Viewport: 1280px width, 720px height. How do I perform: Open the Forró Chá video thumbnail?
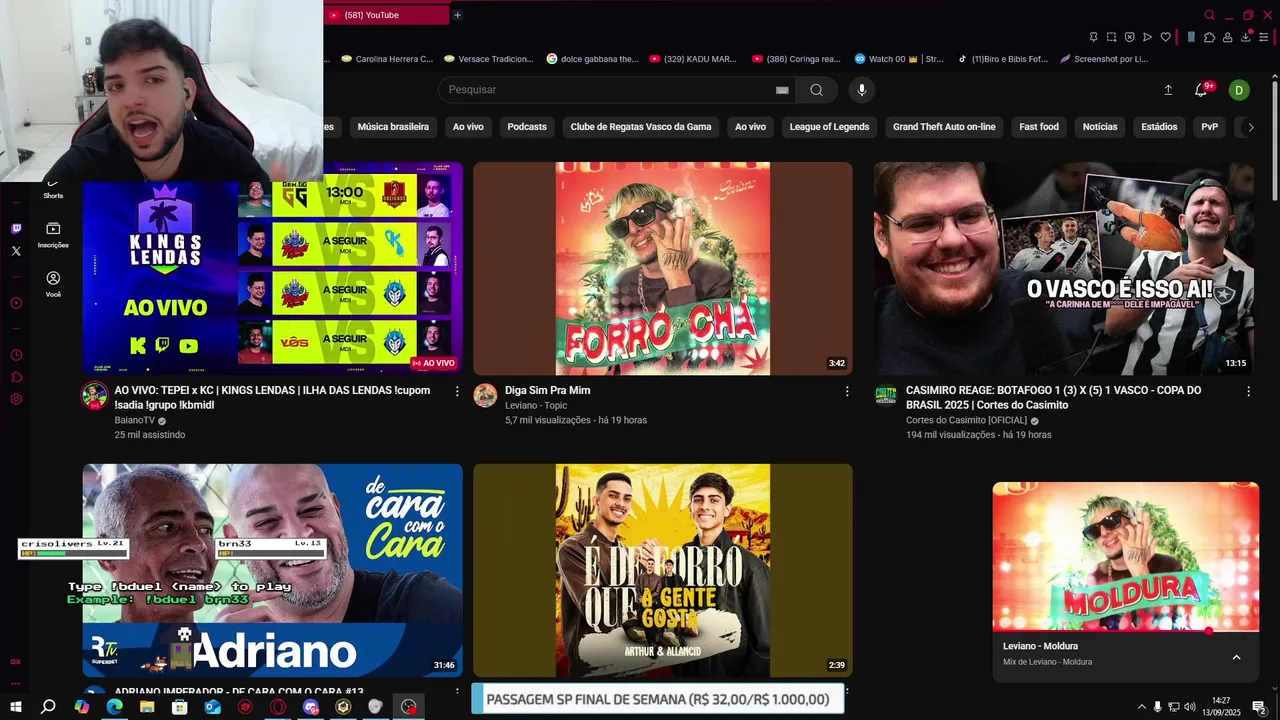click(x=663, y=269)
